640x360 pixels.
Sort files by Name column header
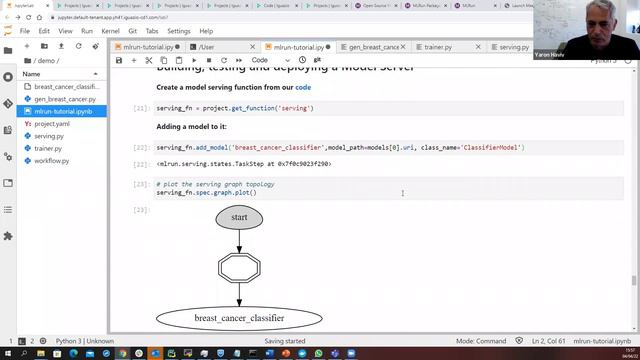click(61, 74)
